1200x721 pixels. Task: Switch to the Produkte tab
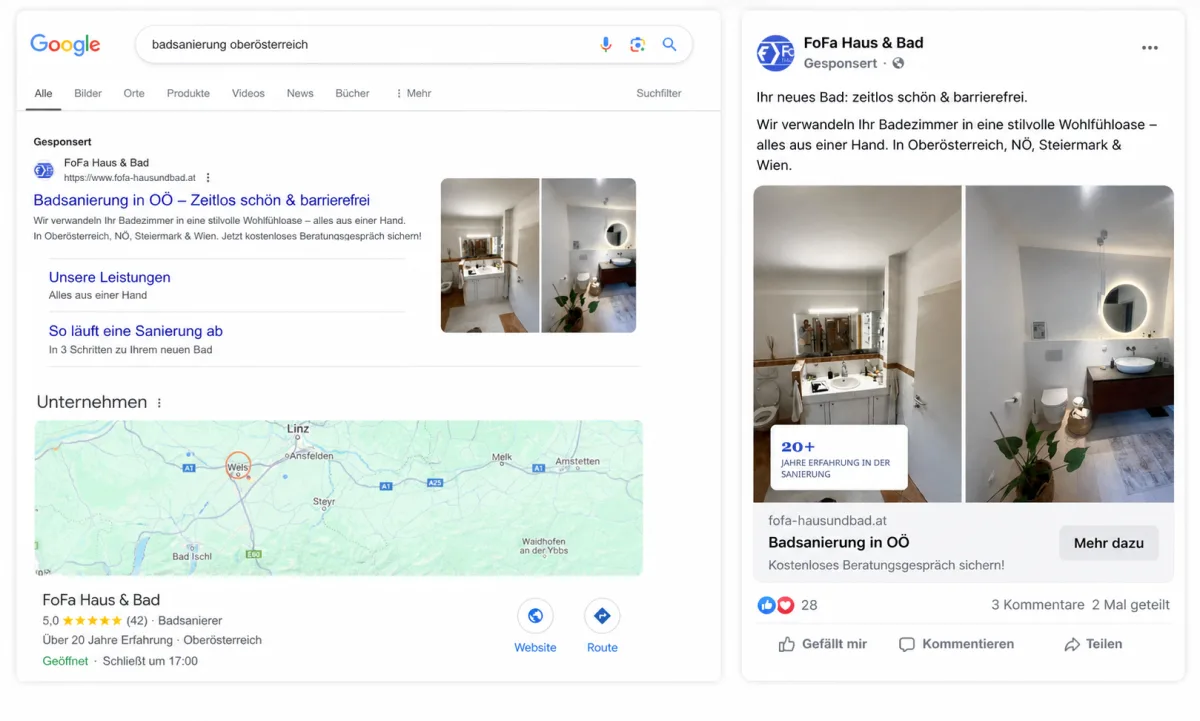click(x=188, y=93)
